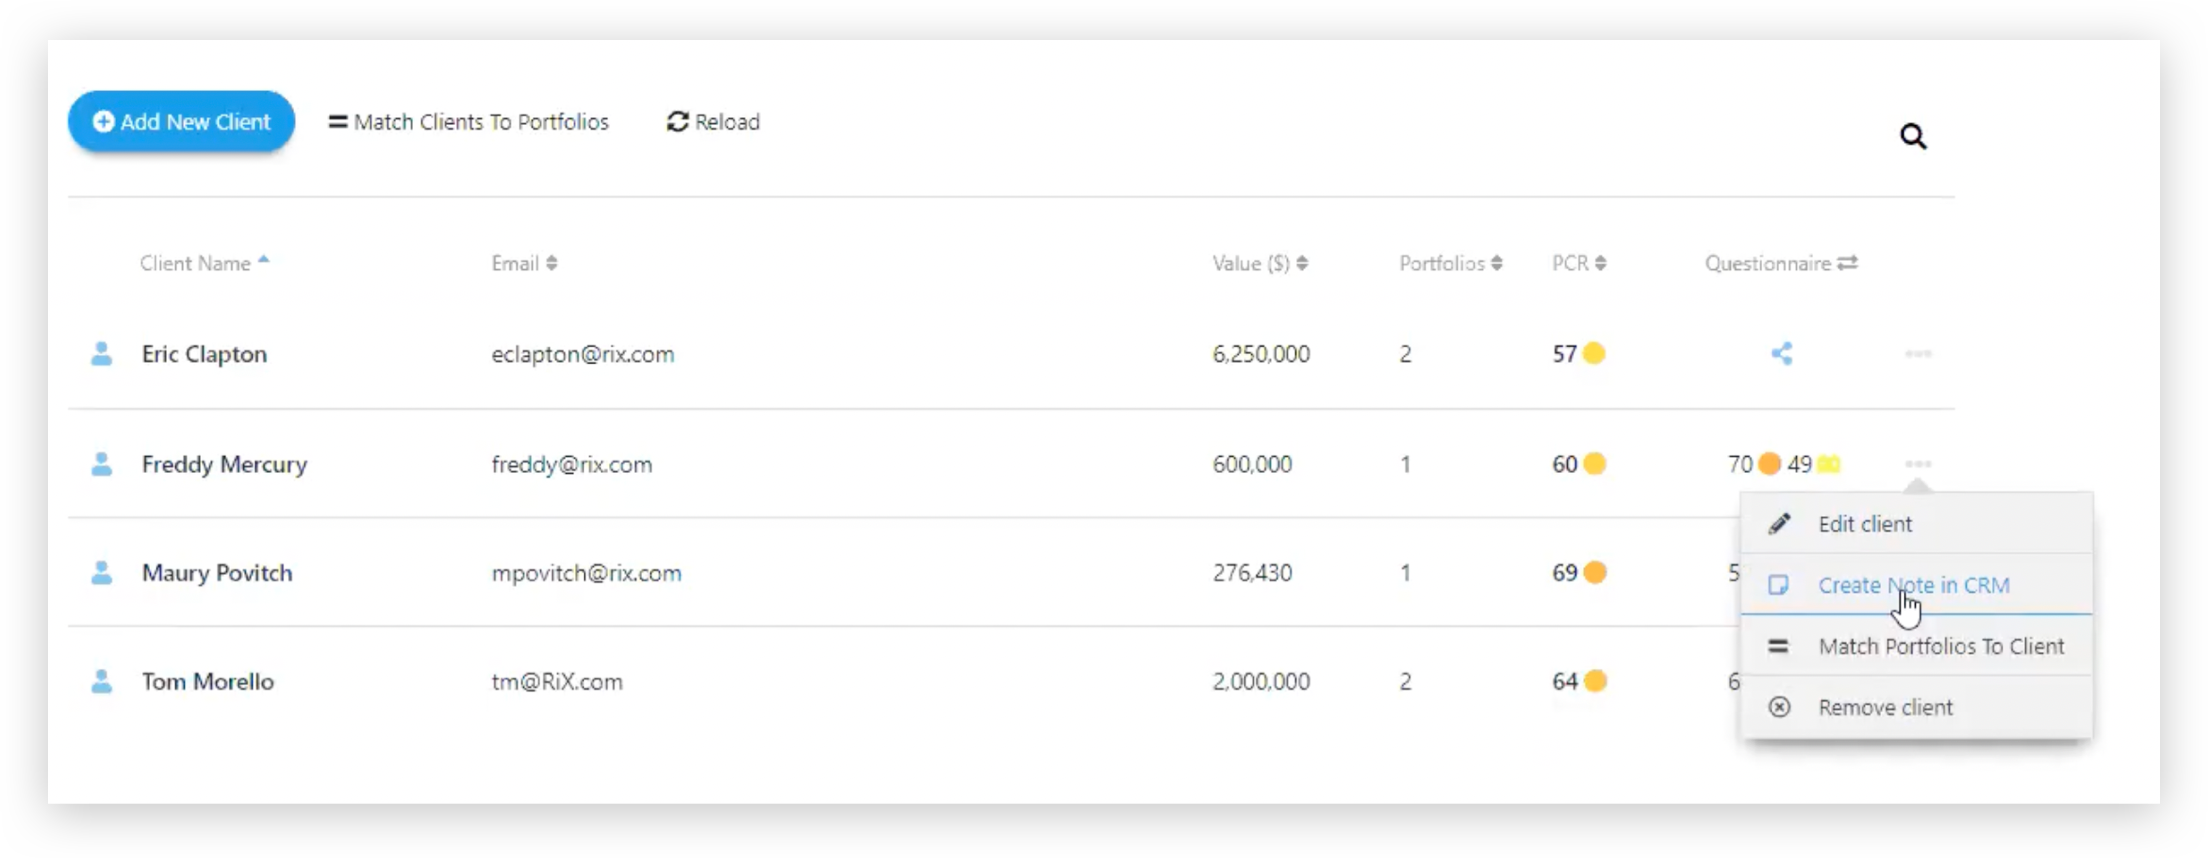Choose Create Note in CRM

1913,585
